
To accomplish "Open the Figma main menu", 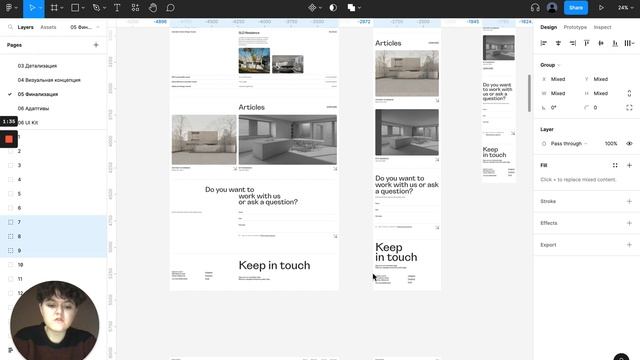I will 9,8.
